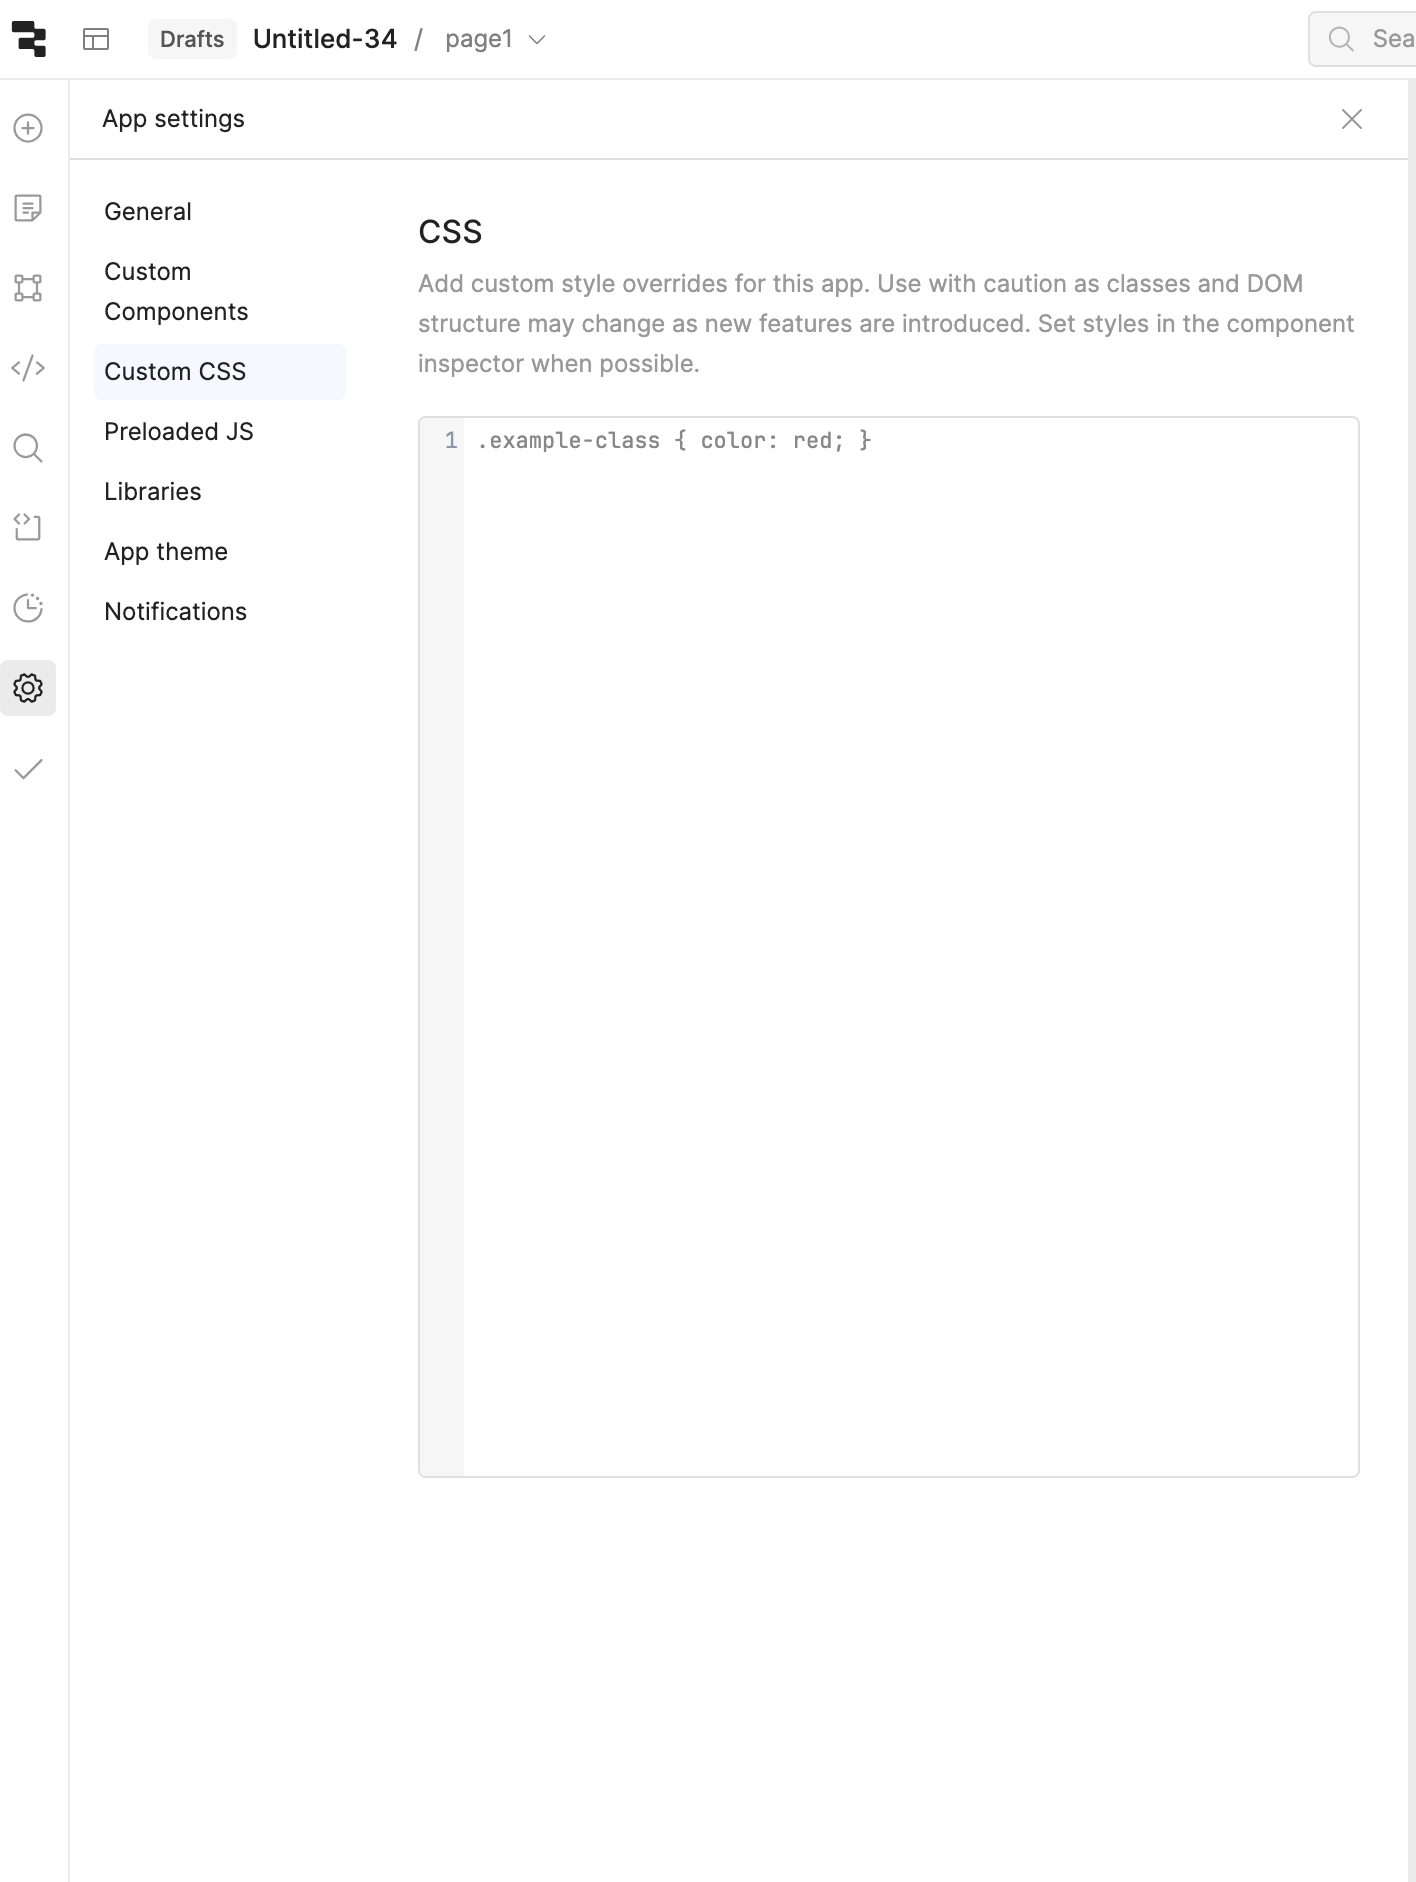Viewport: 1416px width, 1882px height.
Task: Go to App theme settings
Action: tap(166, 552)
